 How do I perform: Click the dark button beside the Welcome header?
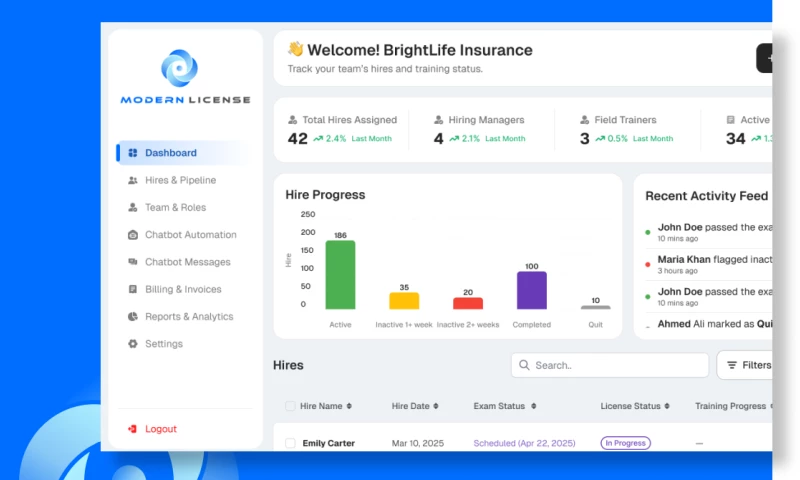[764, 58]
